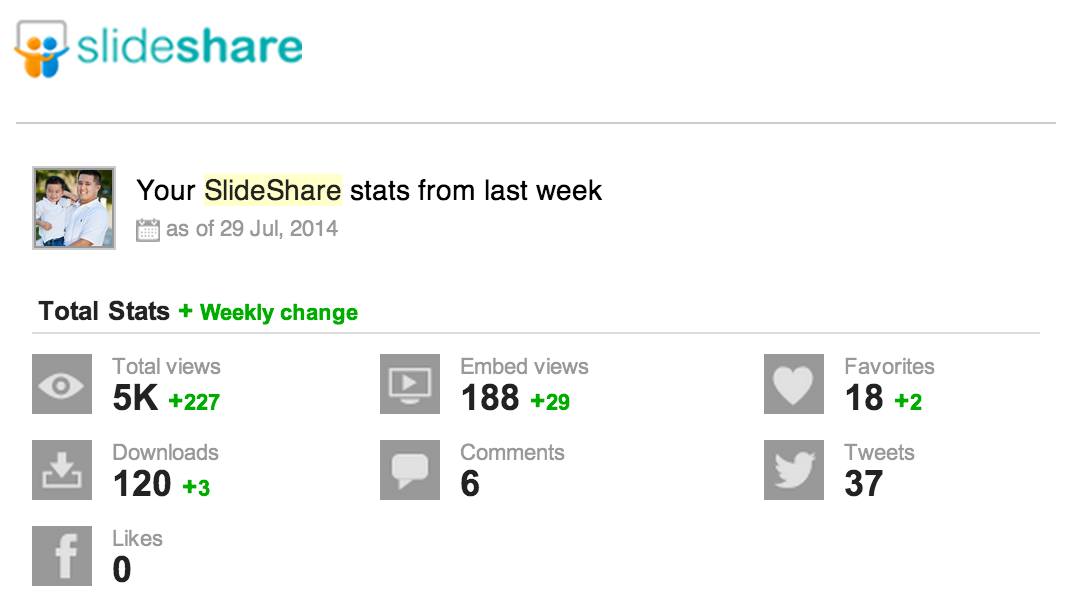Click the Total views eye icon
1080x612 pixels.
pos(62,384)
